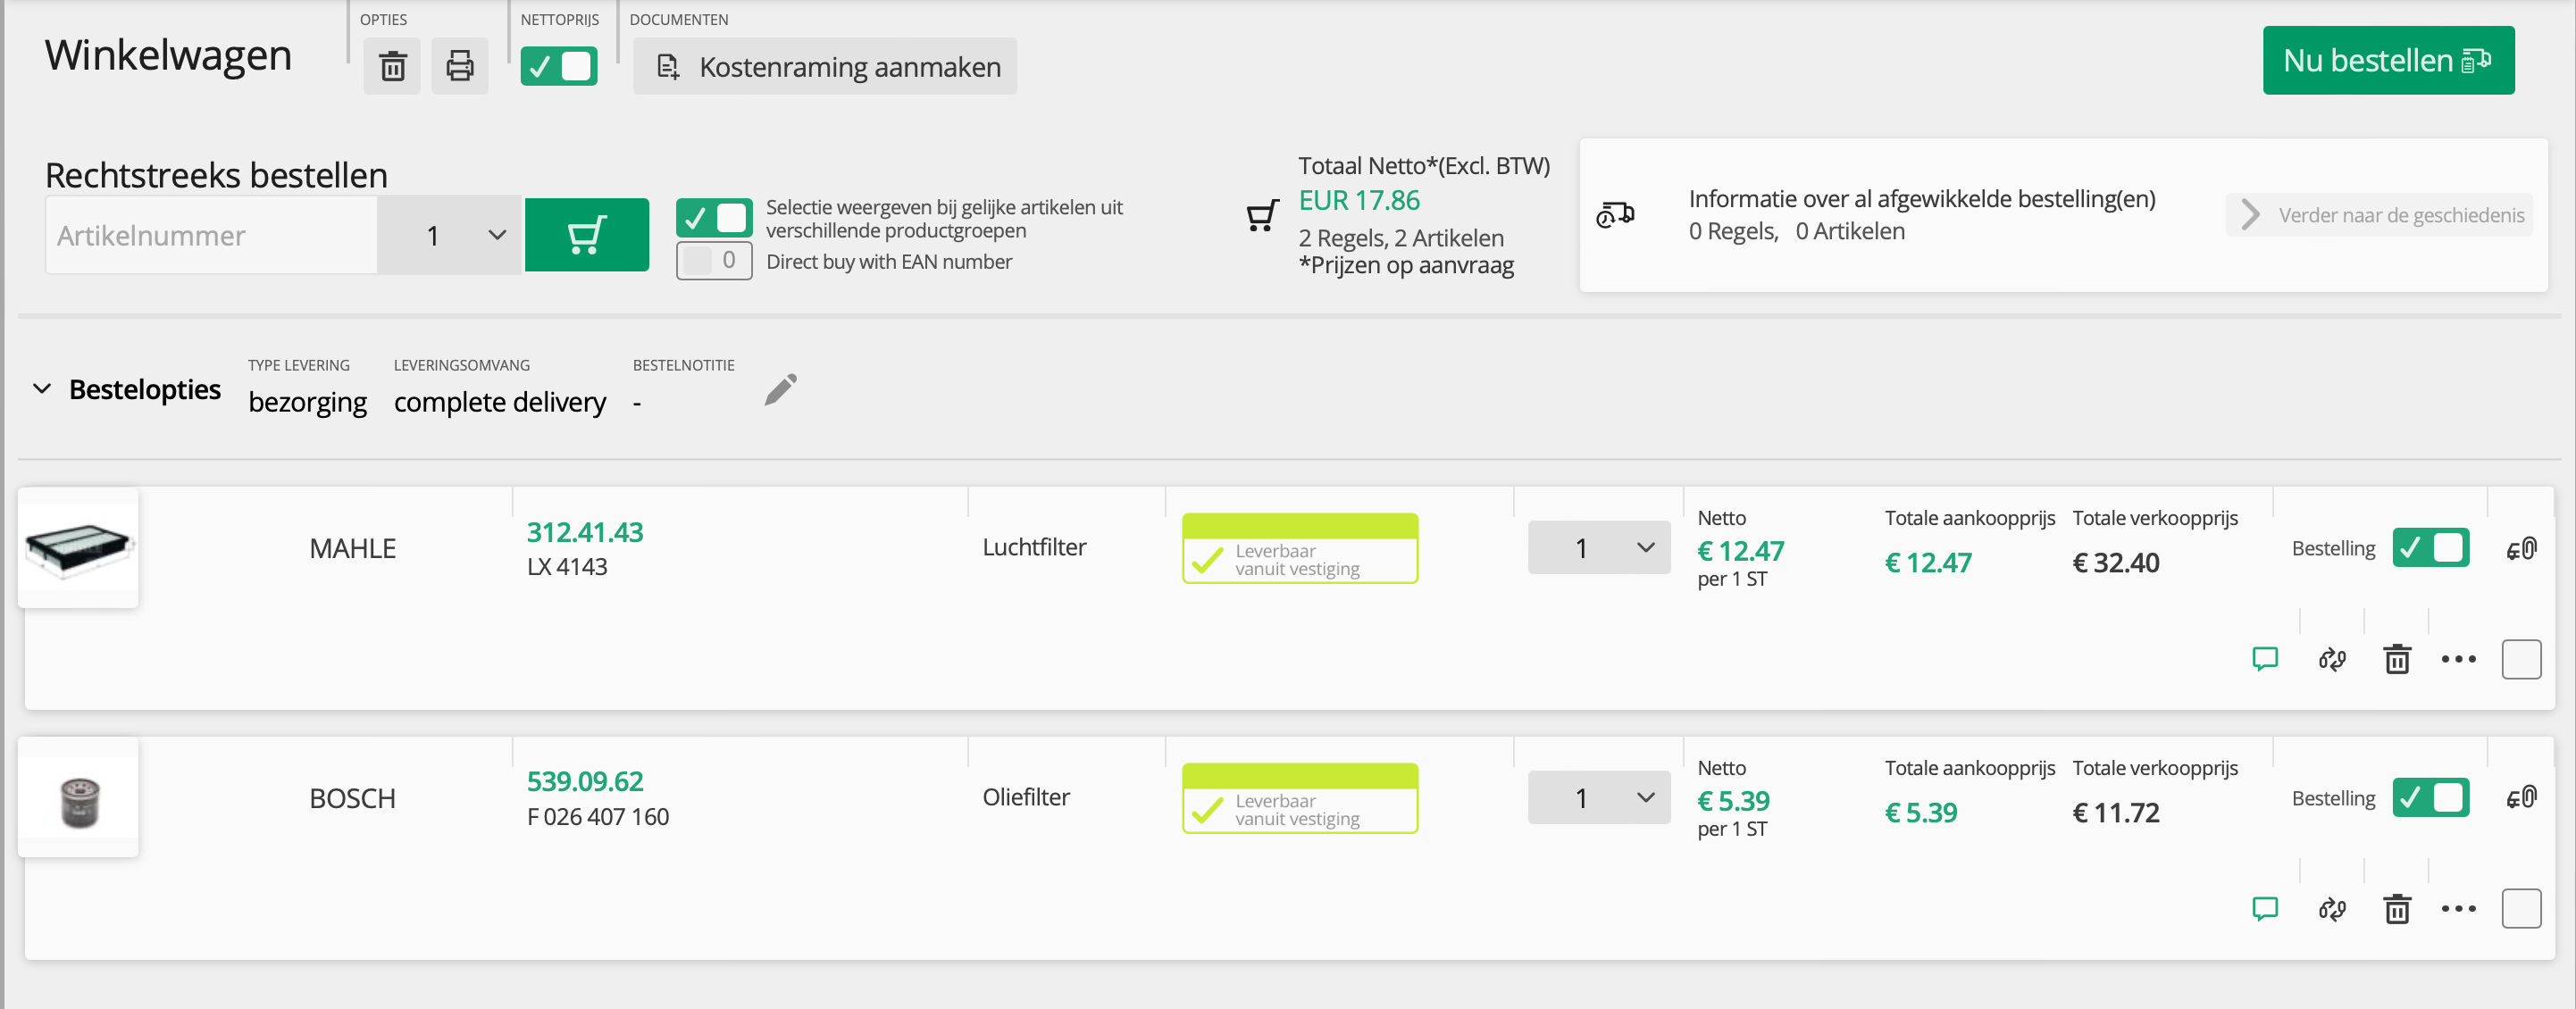2576x1009 pixels.
Task: Toggle the Nettoprijs switch
Action: 558,67
